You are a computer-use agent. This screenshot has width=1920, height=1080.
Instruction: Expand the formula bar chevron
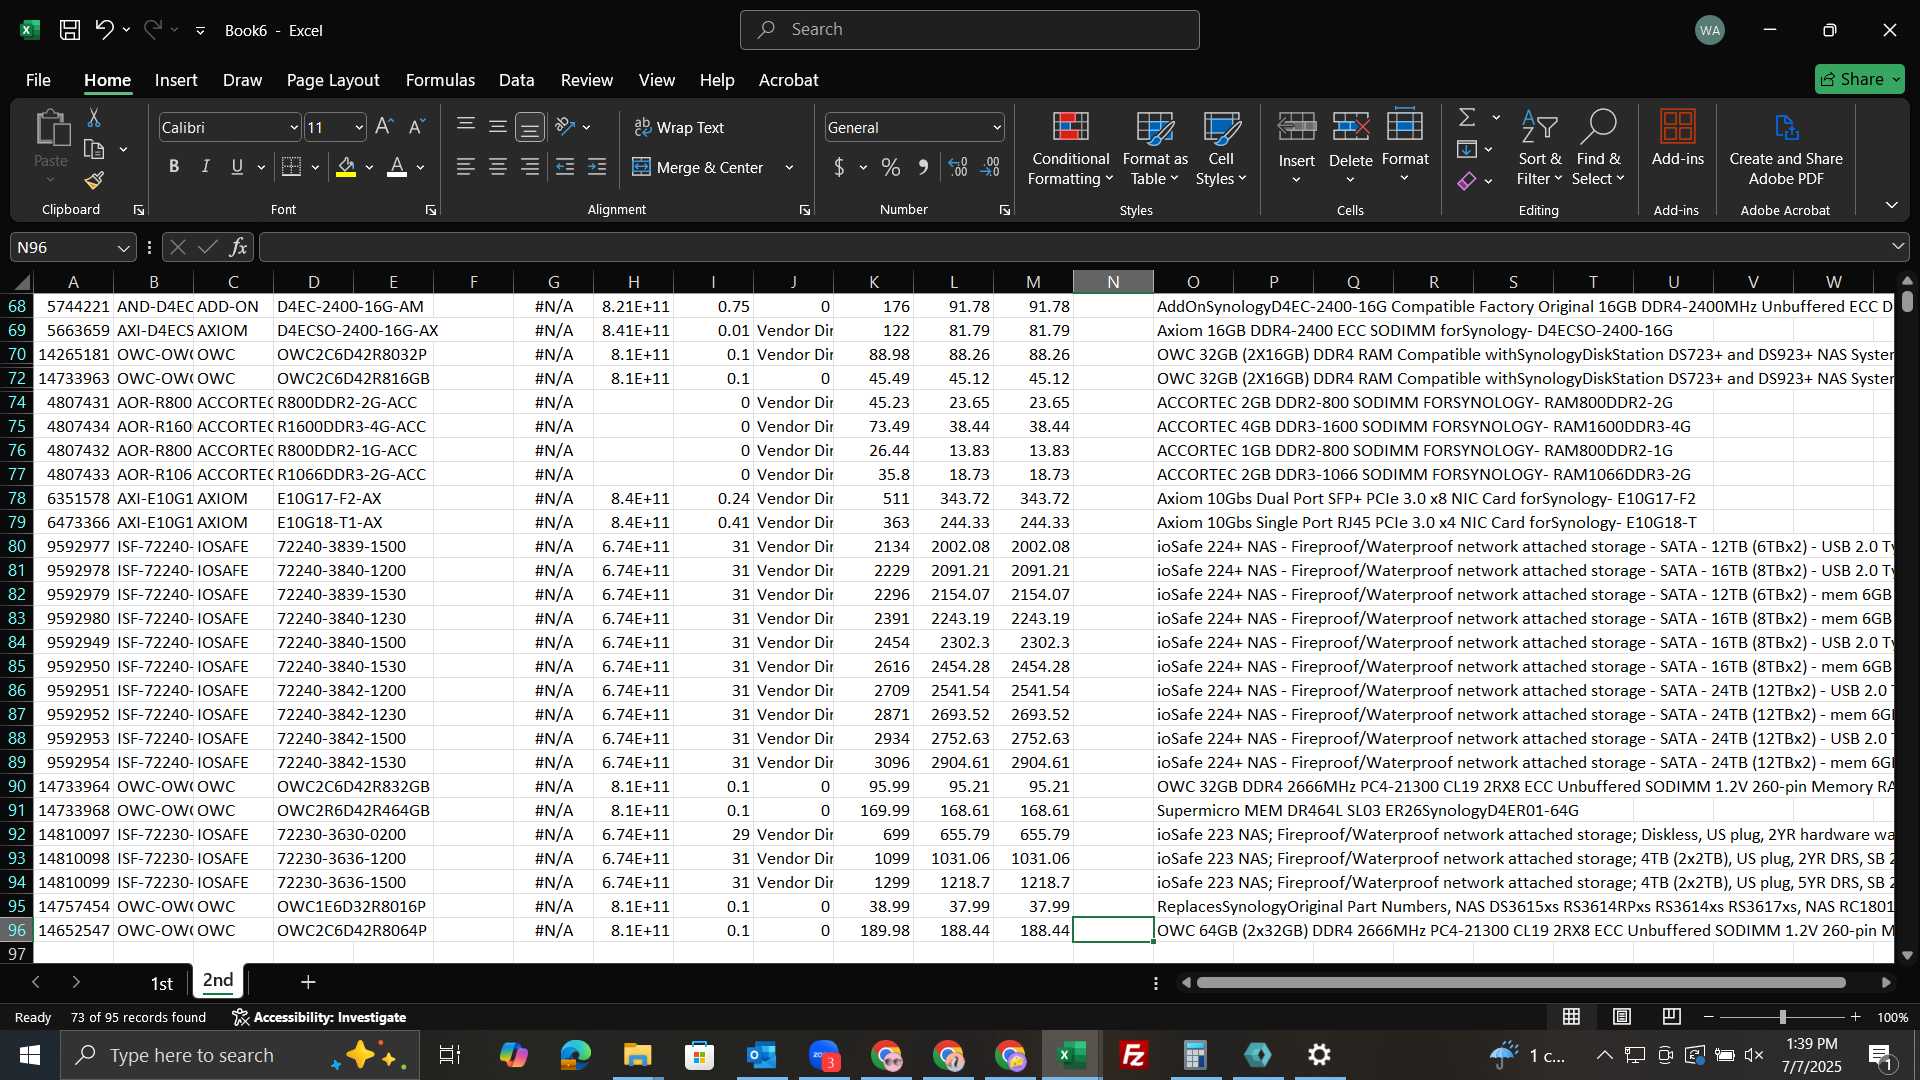point(1897,247)
